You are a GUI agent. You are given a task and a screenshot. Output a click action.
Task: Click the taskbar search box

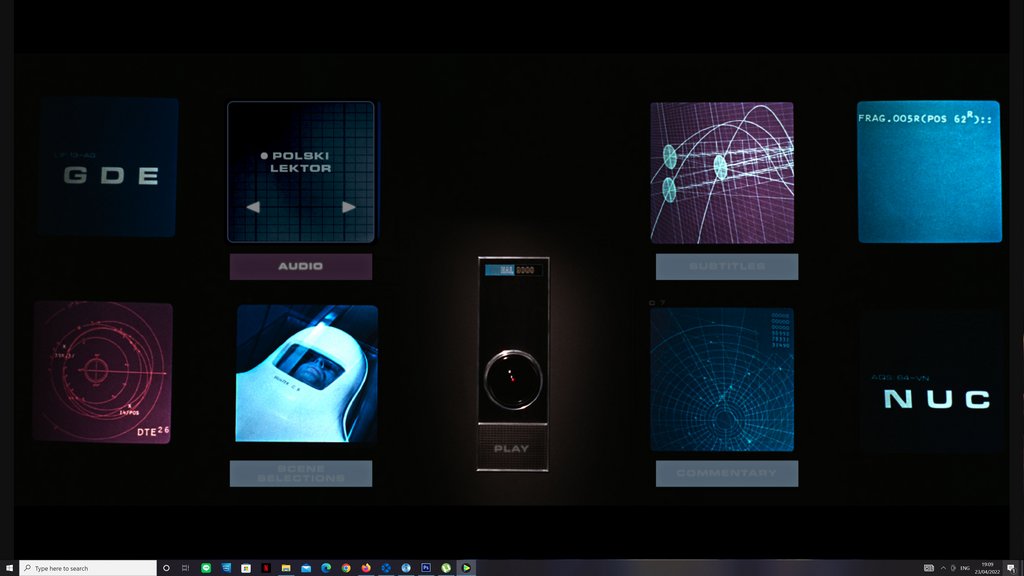88,568
